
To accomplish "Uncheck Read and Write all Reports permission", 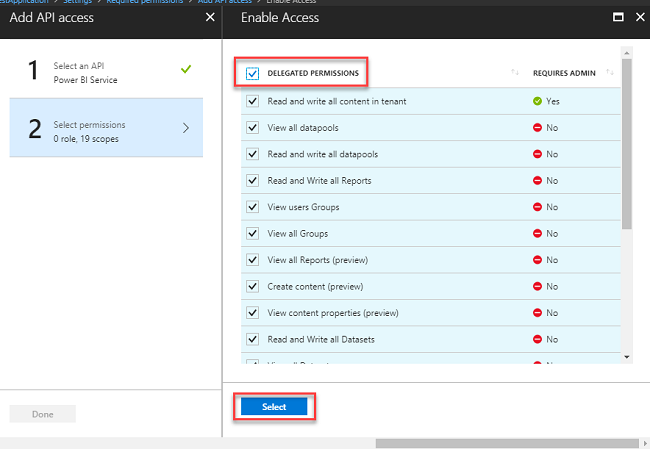I will coord(252,180).
